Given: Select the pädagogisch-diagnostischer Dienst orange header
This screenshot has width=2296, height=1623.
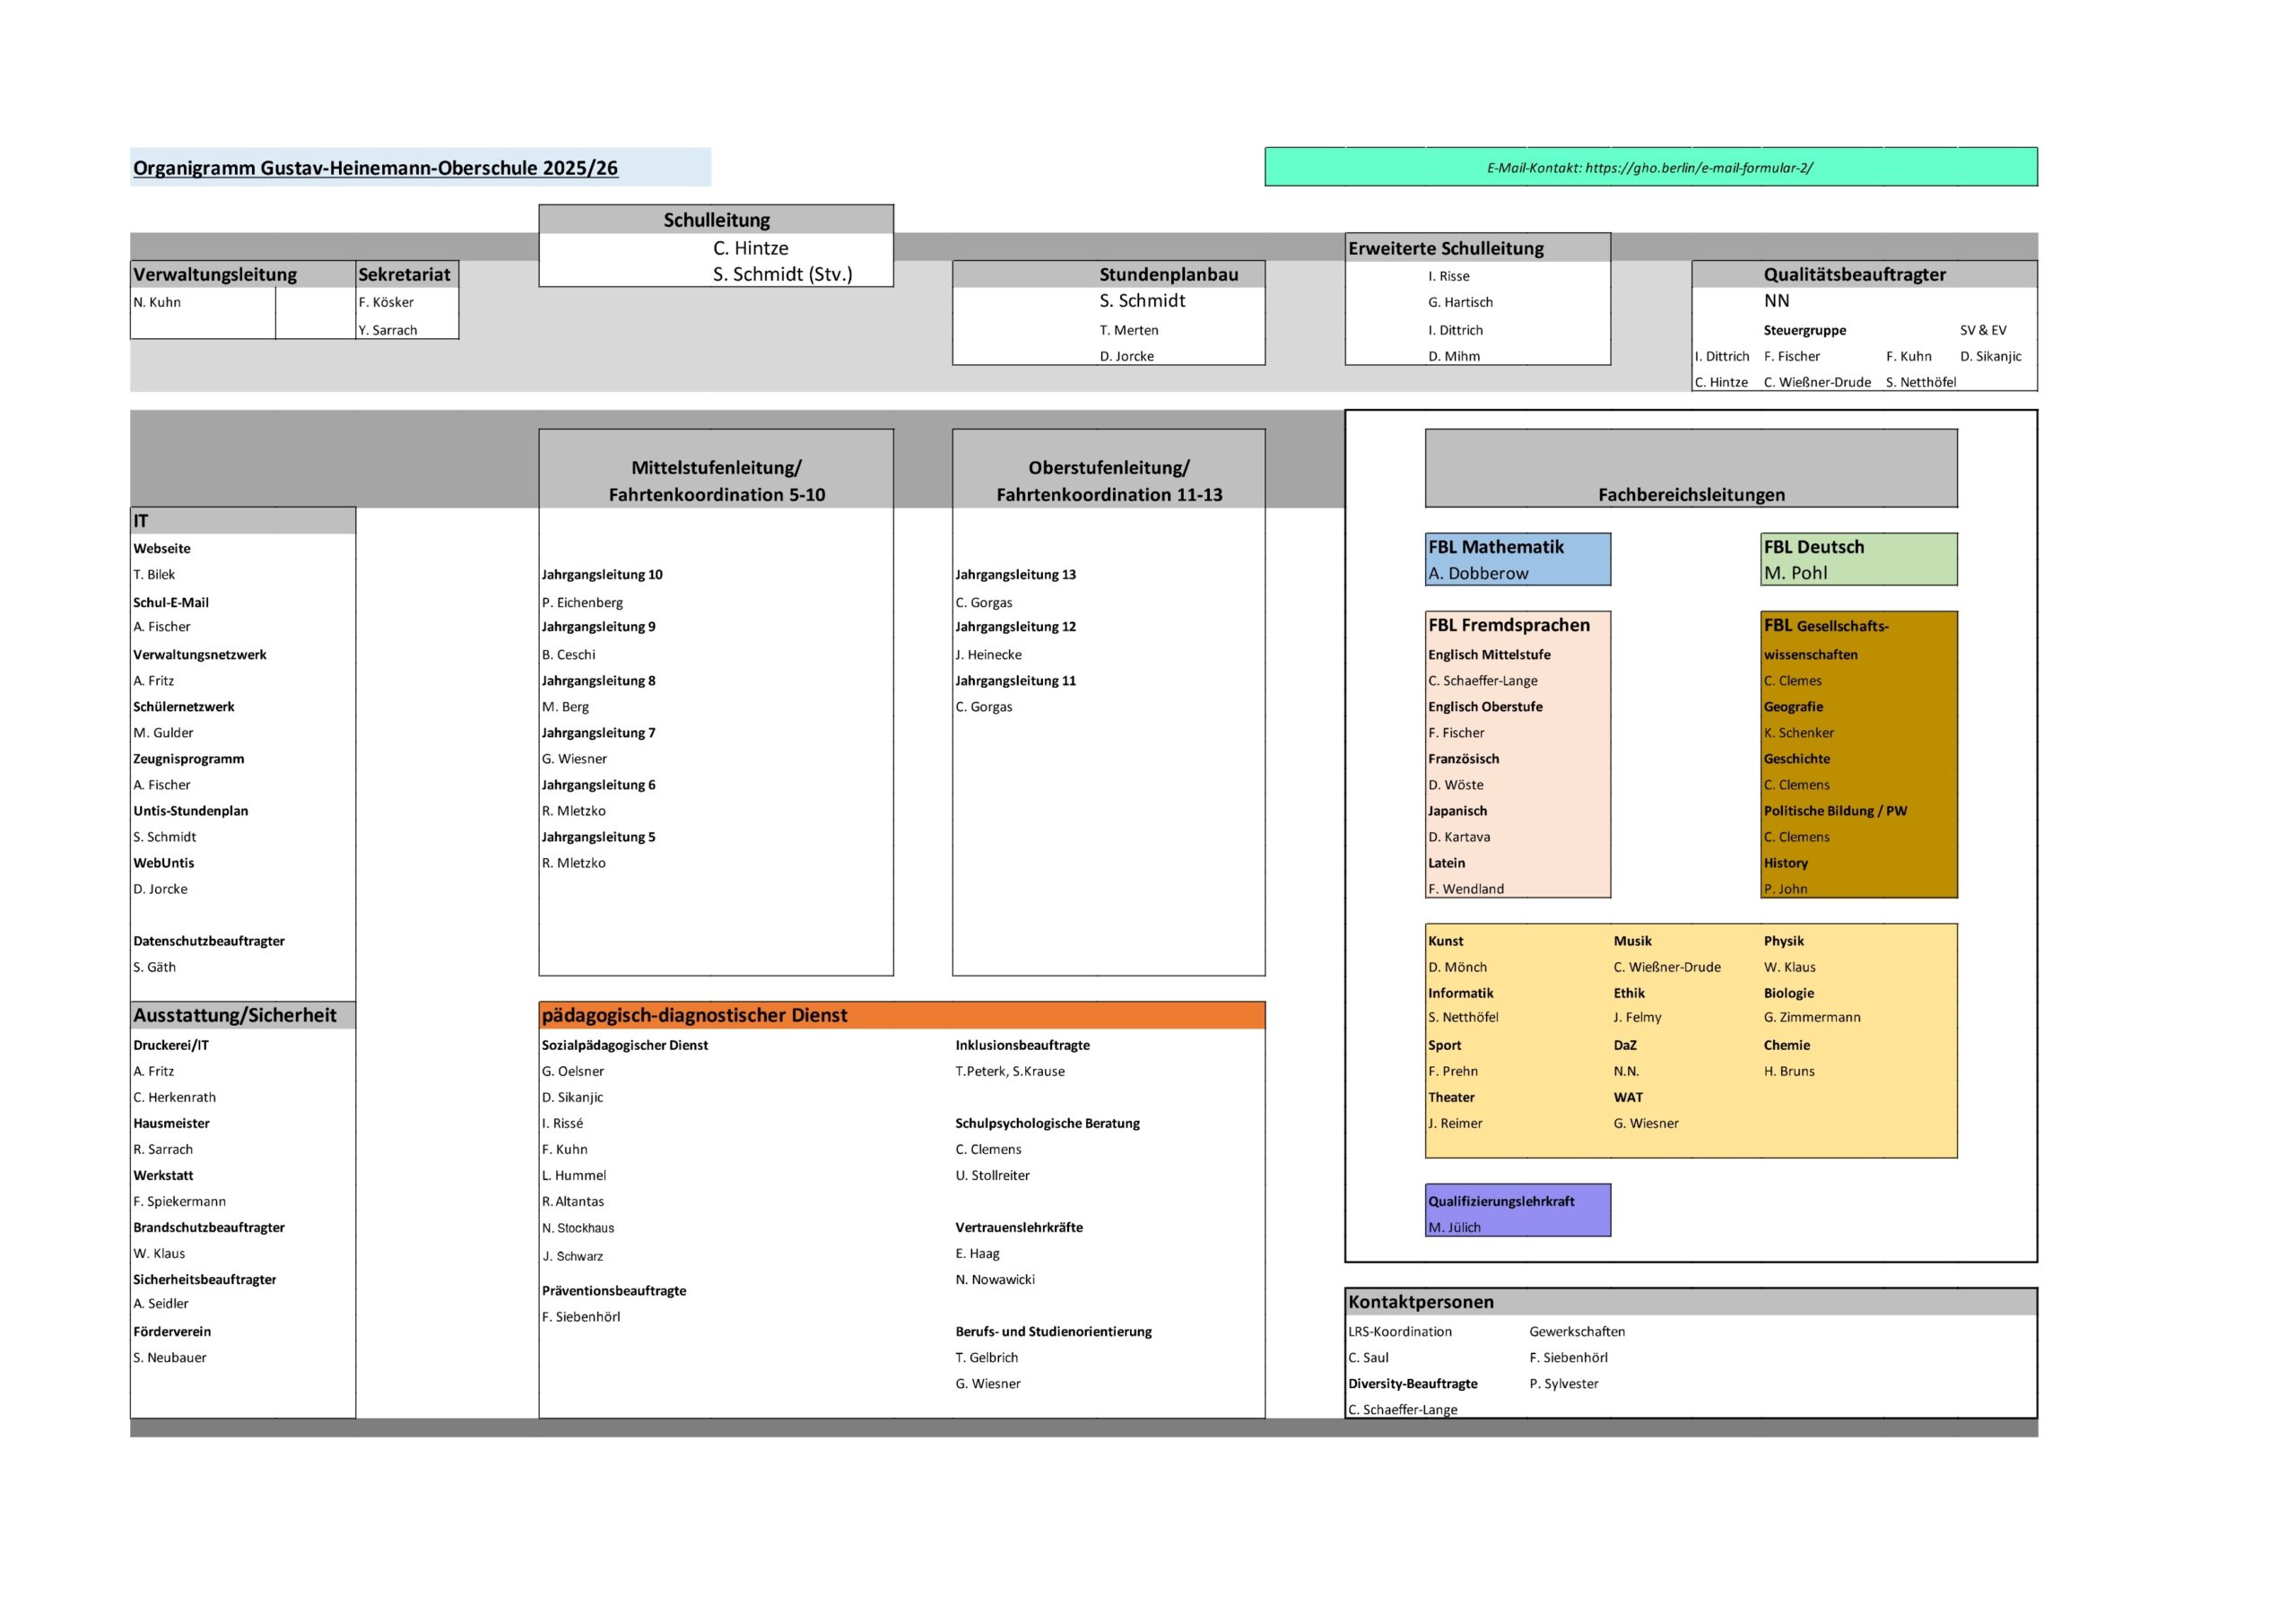Looking at the screenshot, I should [901, 1015].
